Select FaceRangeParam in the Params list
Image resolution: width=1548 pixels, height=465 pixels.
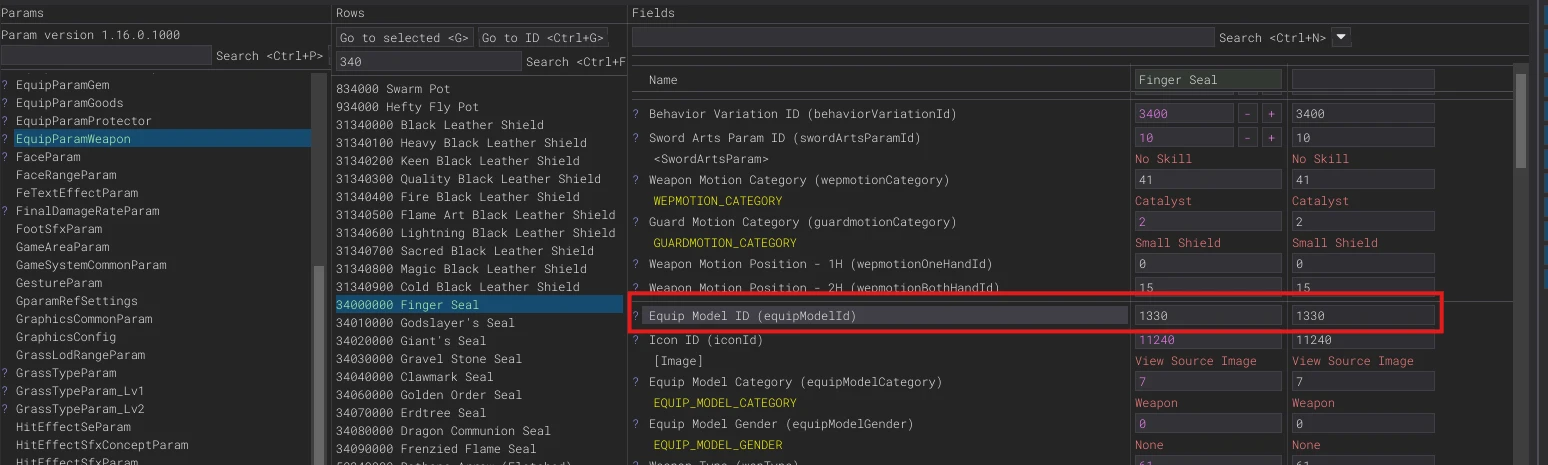(66, 175)
